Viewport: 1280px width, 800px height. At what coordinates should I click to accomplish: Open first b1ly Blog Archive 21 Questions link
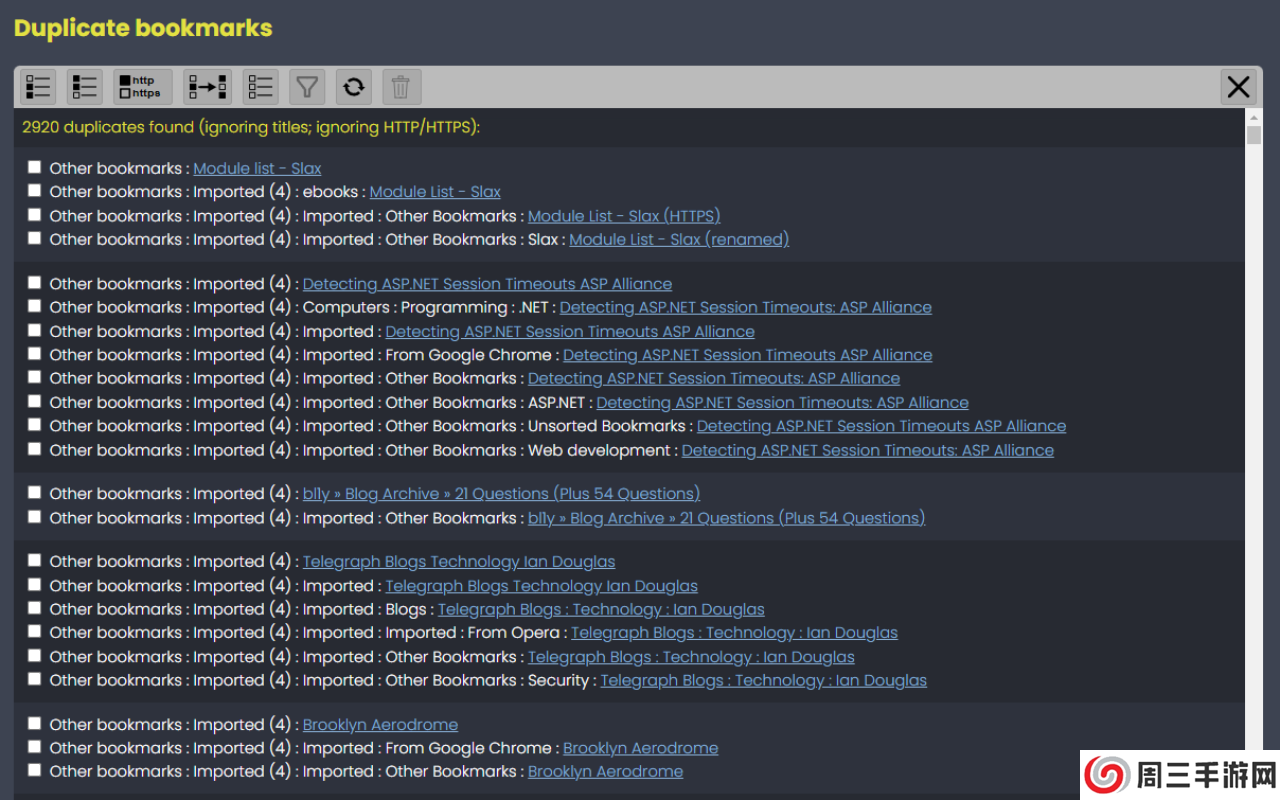point(501,494)
